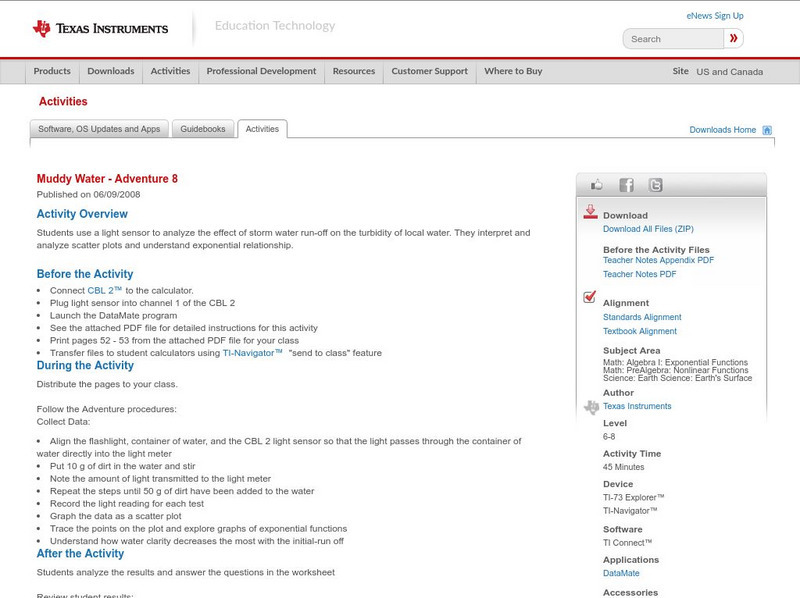Click the red Activities page heading
This screenshot has width=800, height=598.
click(63, 102)
